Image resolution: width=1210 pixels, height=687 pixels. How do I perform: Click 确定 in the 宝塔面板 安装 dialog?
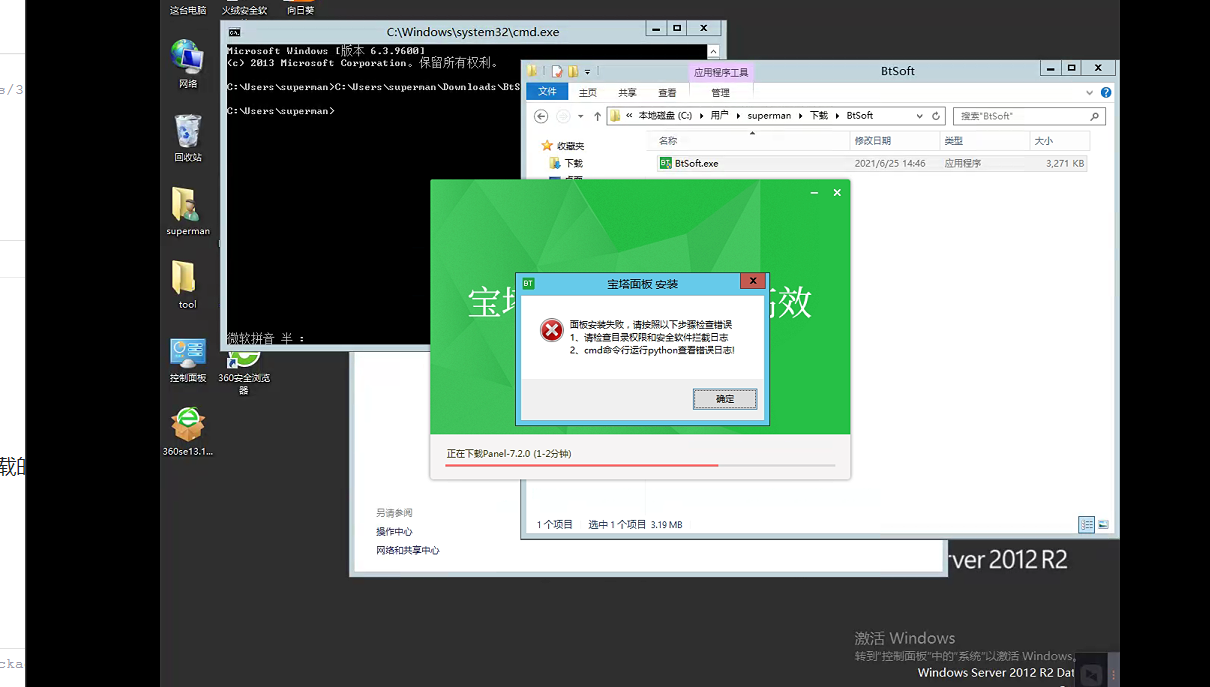725,399
